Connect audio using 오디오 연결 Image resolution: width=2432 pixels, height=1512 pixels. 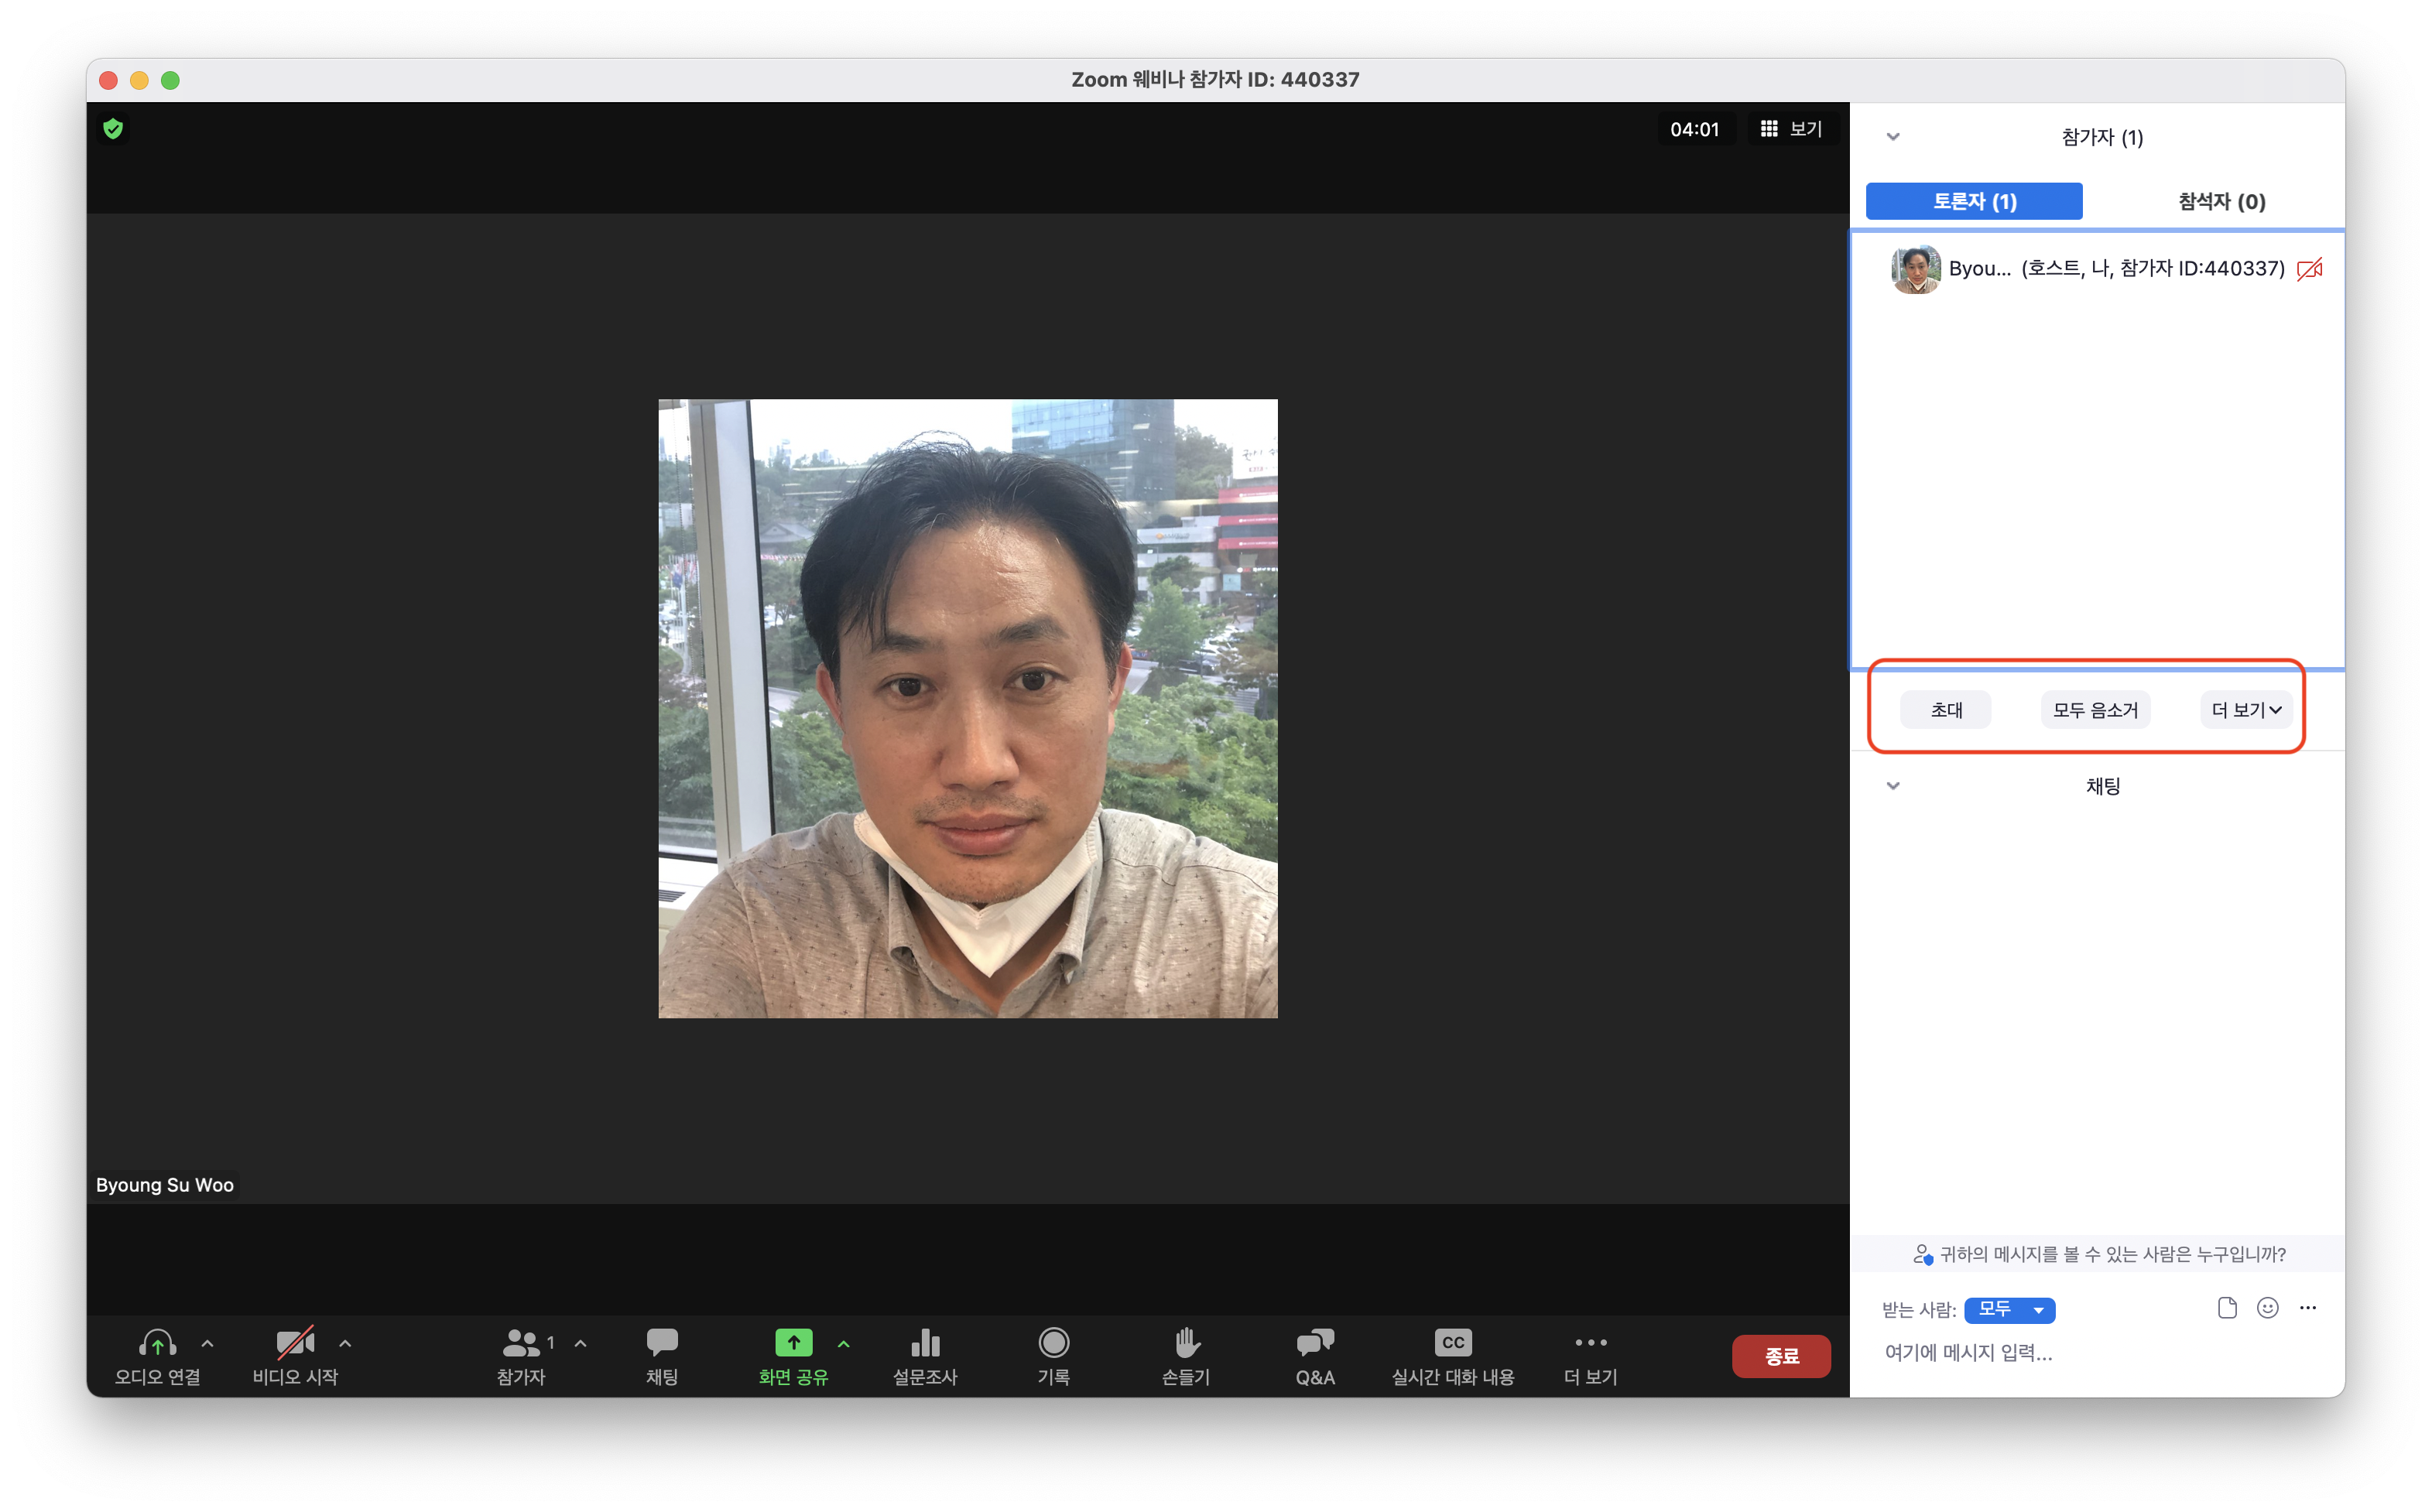pos(157,1343)
